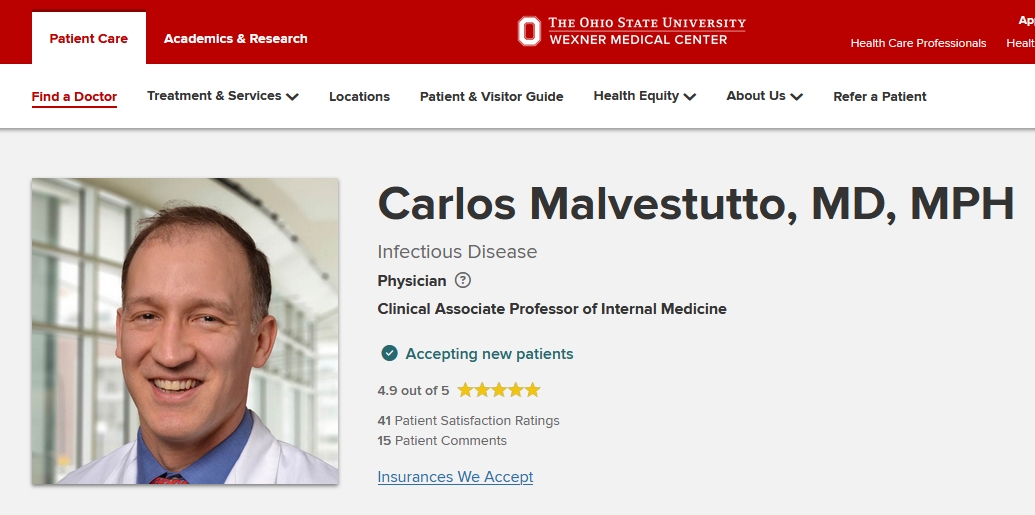Click the Ohio State block O logo
1035x515 pixels.
point(529,31)
